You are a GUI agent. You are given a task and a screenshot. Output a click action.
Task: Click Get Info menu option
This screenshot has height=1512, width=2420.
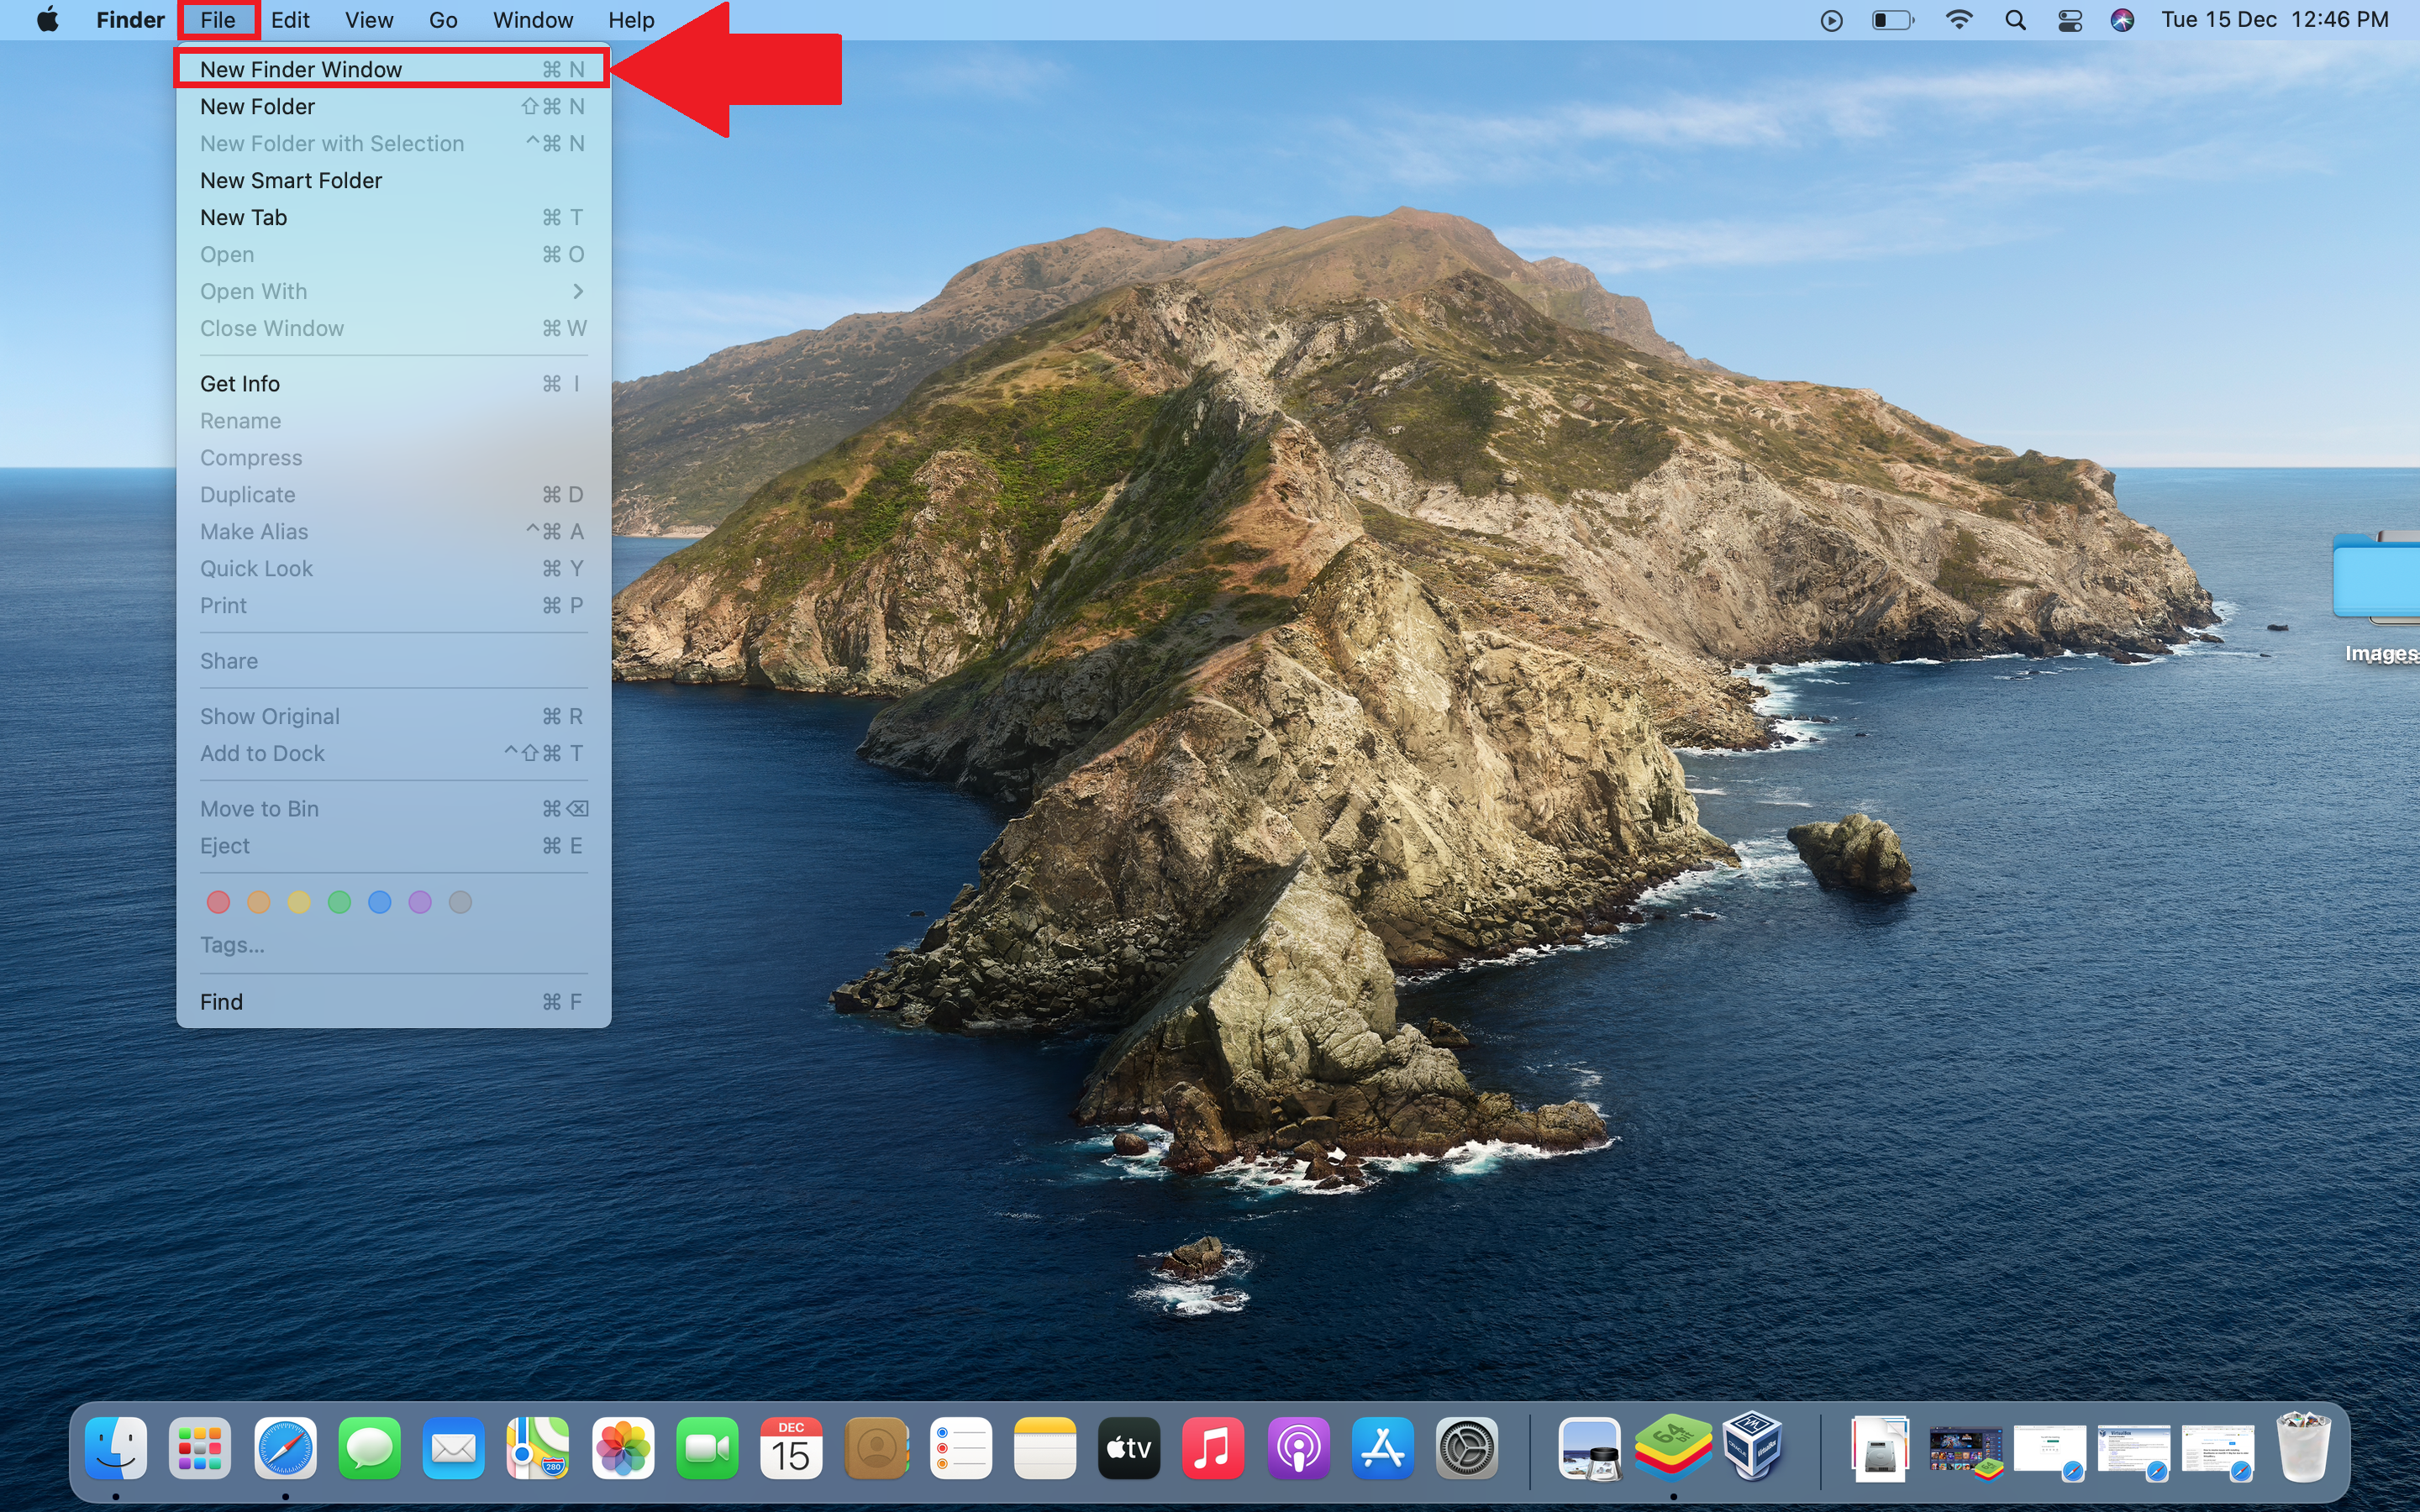tap(239, 381)
